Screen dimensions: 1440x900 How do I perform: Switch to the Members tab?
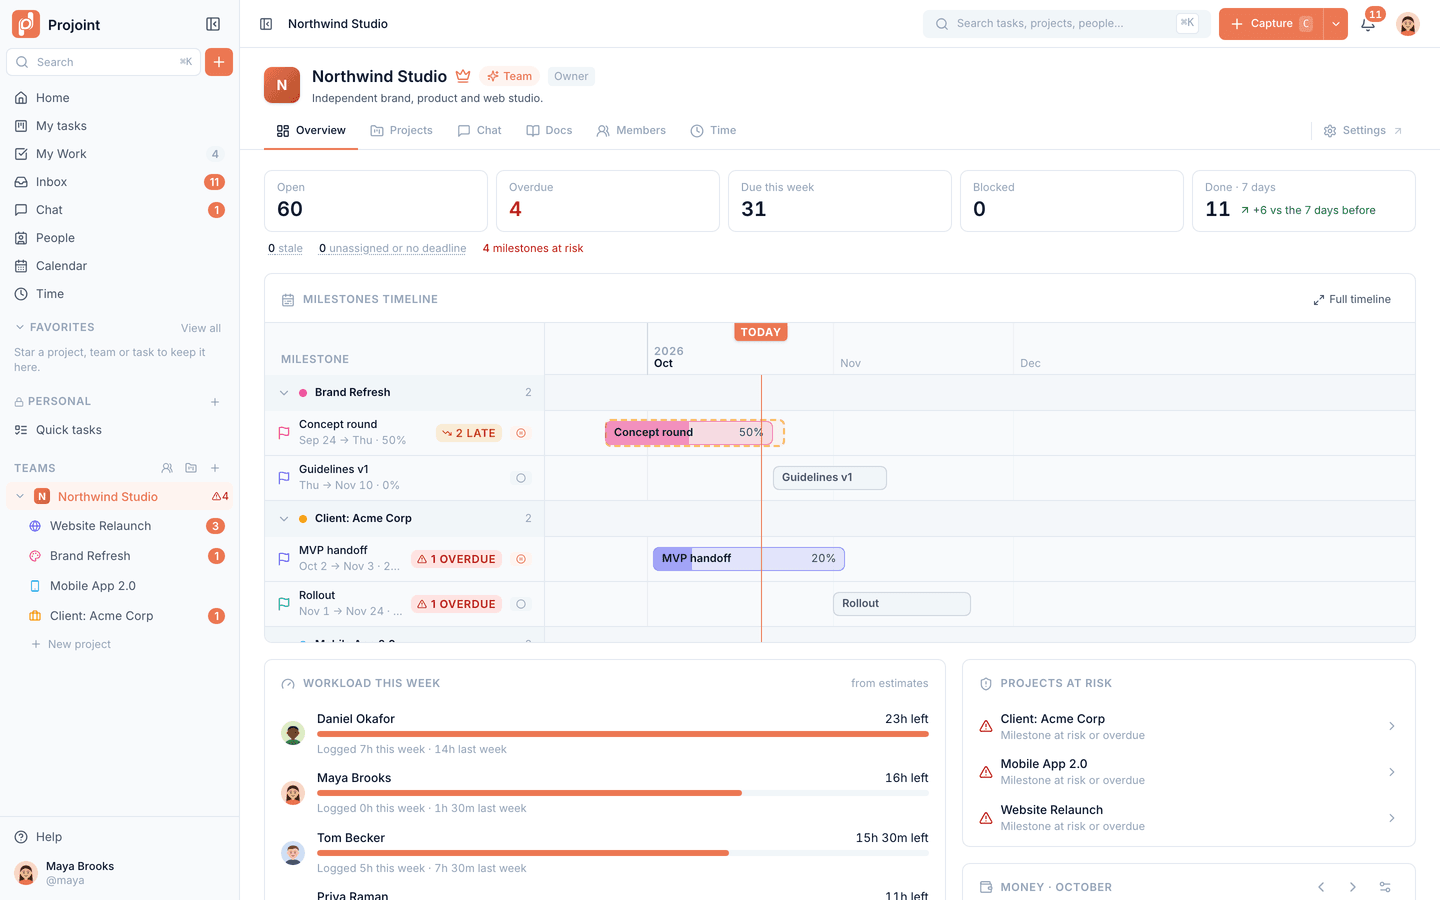tap(631, 131)
